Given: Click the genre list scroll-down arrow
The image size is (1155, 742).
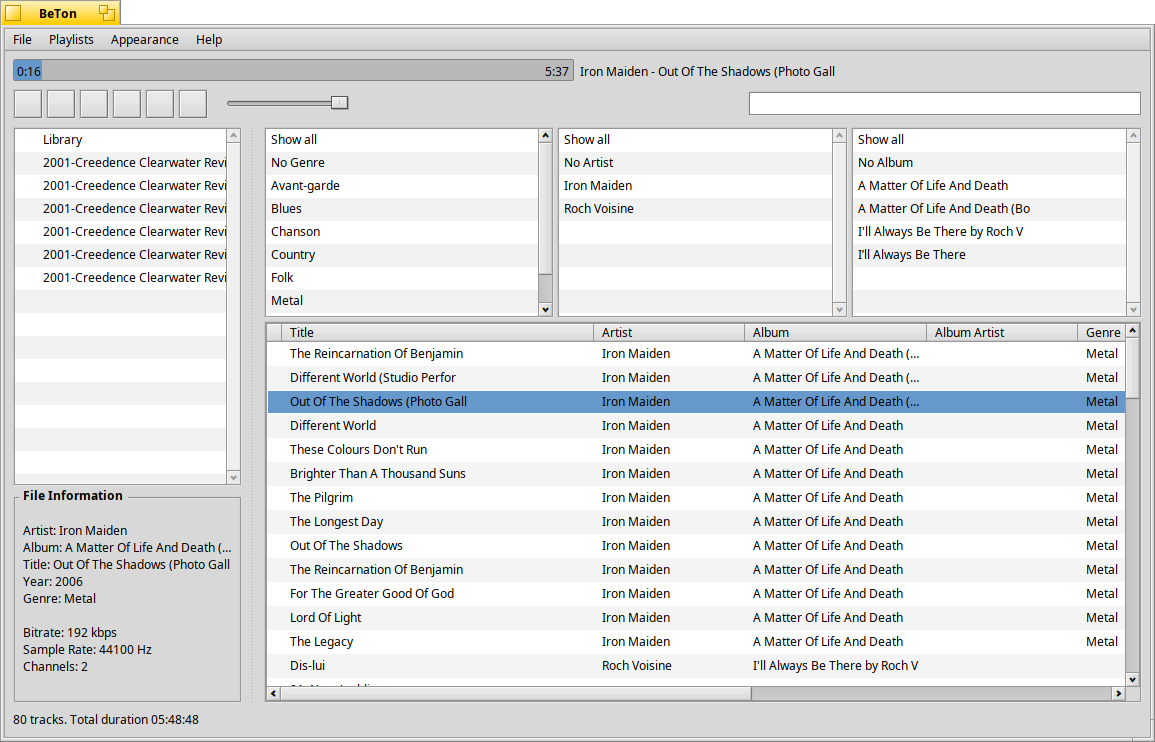Looking at the screenshot, I should tap(545, 309).
